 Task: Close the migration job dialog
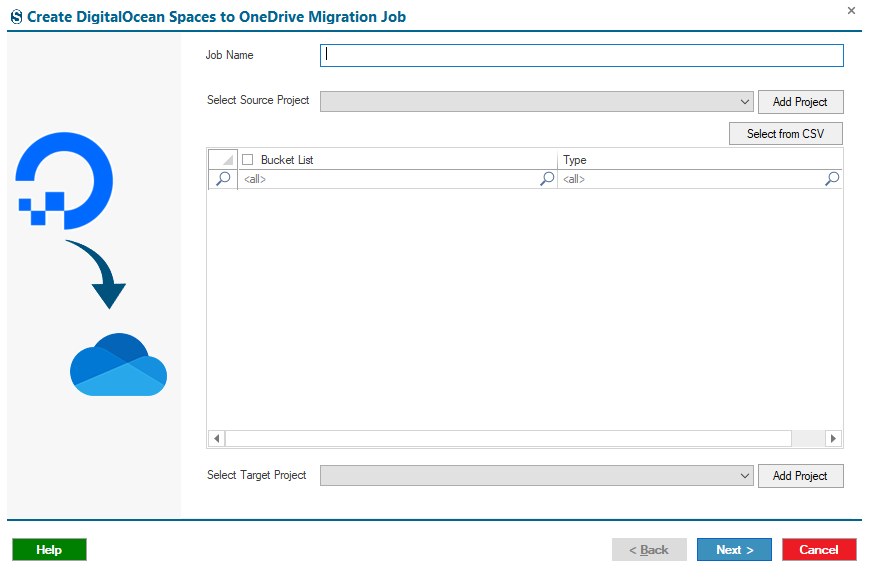(851, 11)
